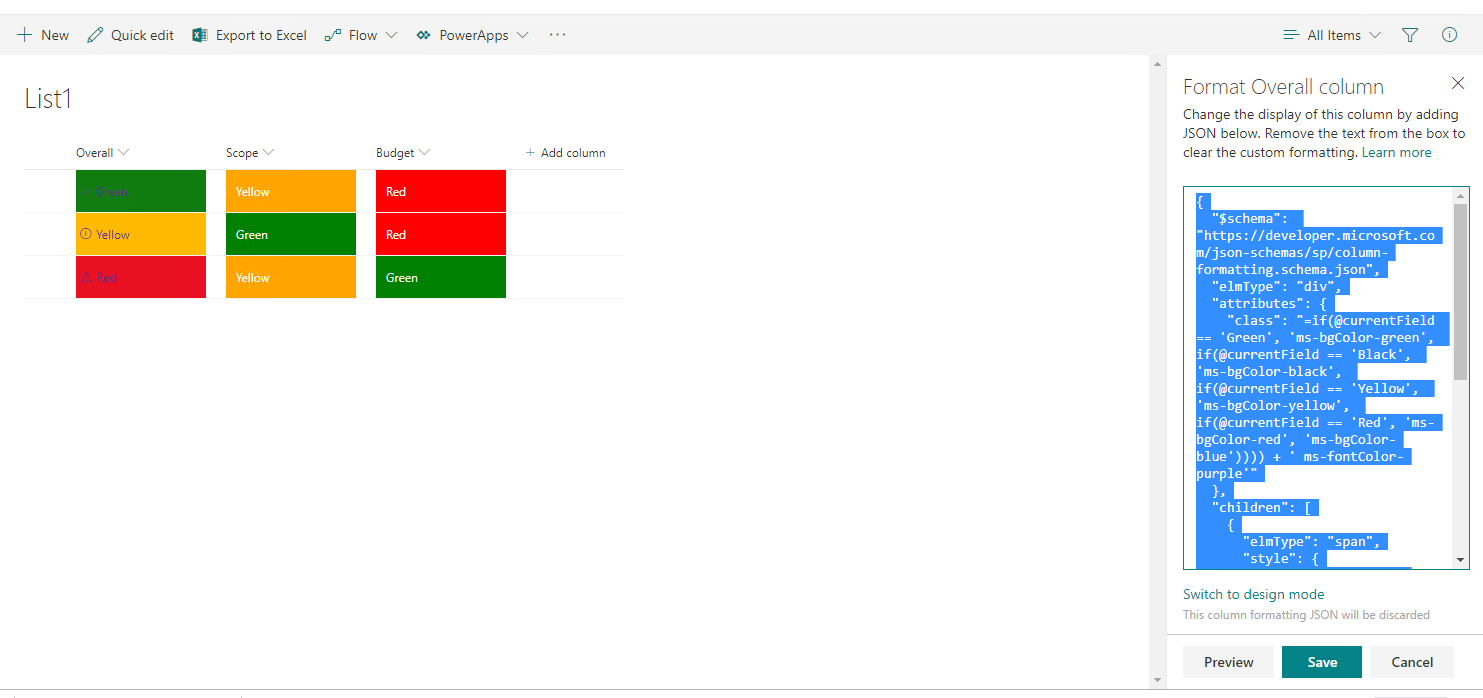Click the Format Overall column heading
The image size is (1483, 698).
click(x=1283, y=87)
